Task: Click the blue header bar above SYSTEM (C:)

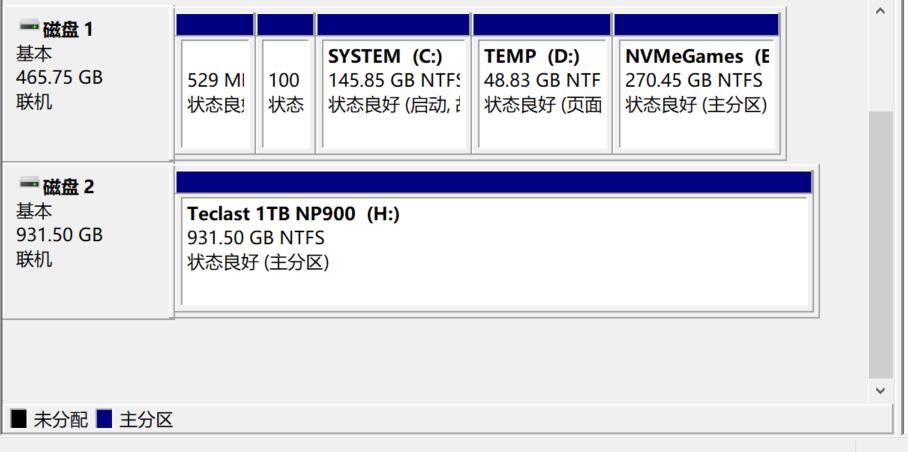Action: (393, 24)
